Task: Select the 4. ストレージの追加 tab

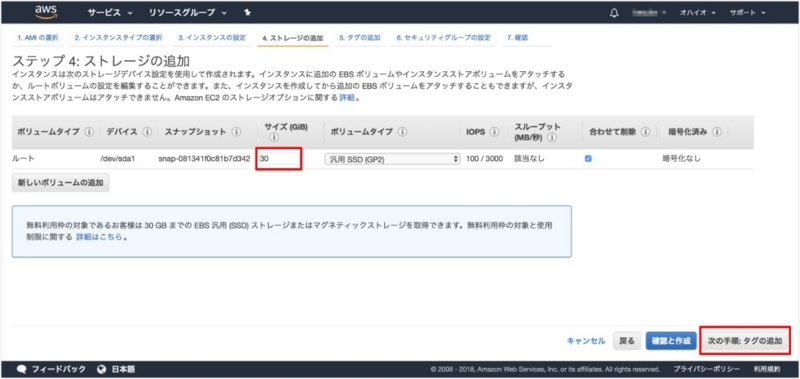Action: point(292,38)
